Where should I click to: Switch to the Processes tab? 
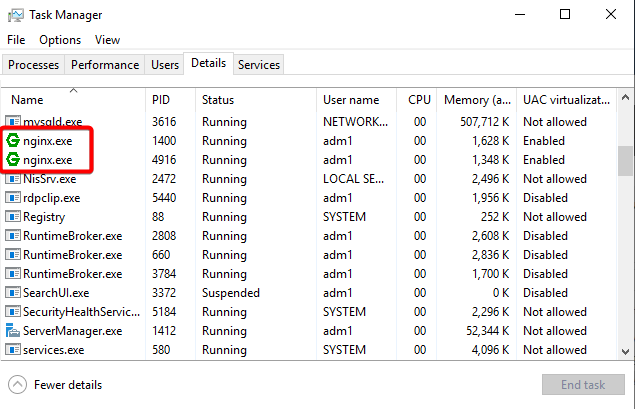pyautogui.click(x=34, y=65)
